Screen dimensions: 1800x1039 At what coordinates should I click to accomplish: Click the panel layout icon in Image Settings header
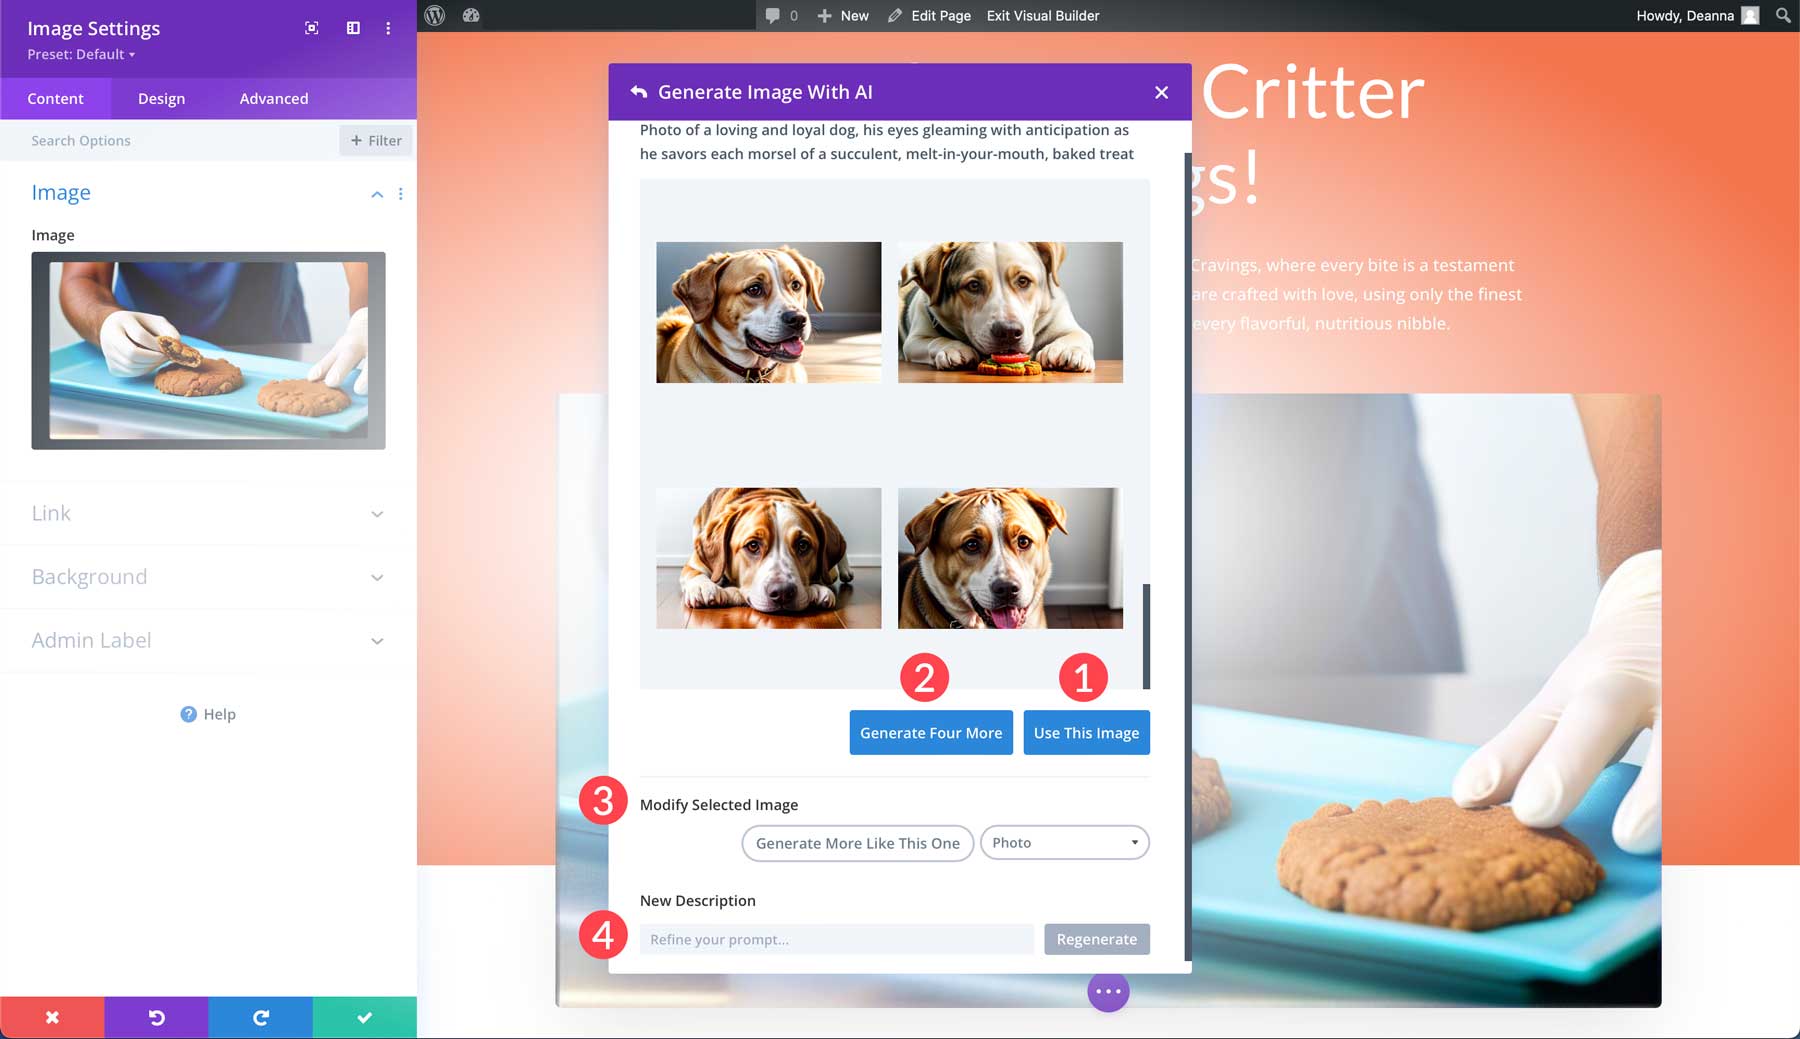[x=352, y=28]
